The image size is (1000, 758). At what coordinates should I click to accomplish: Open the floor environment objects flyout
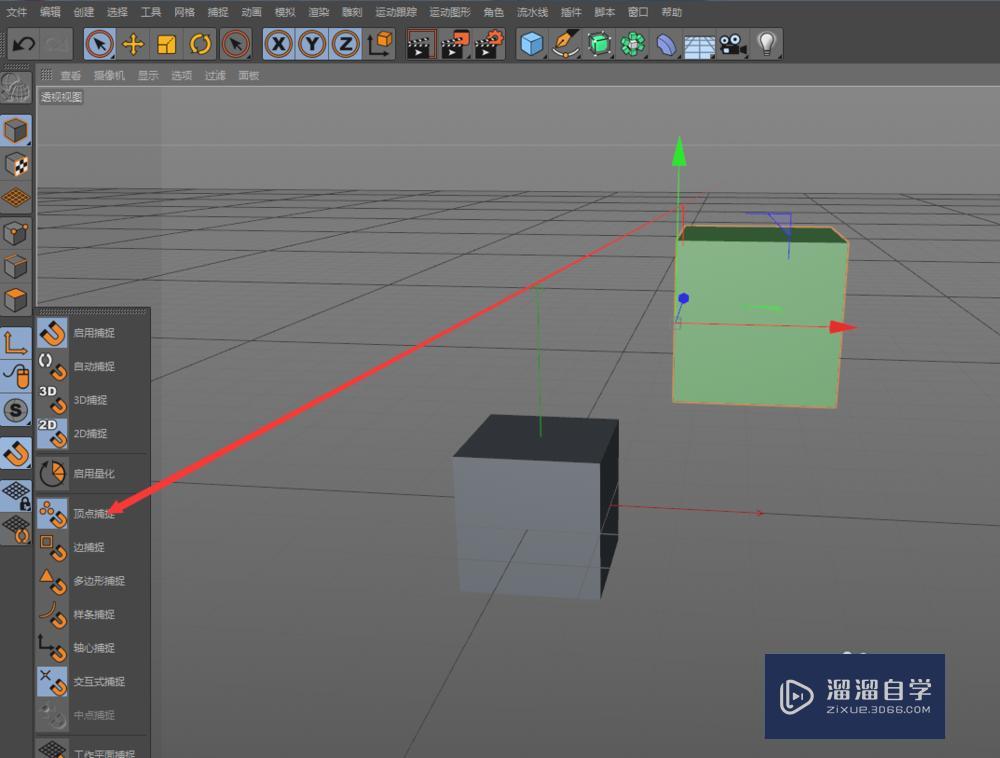tap(700, 44)
